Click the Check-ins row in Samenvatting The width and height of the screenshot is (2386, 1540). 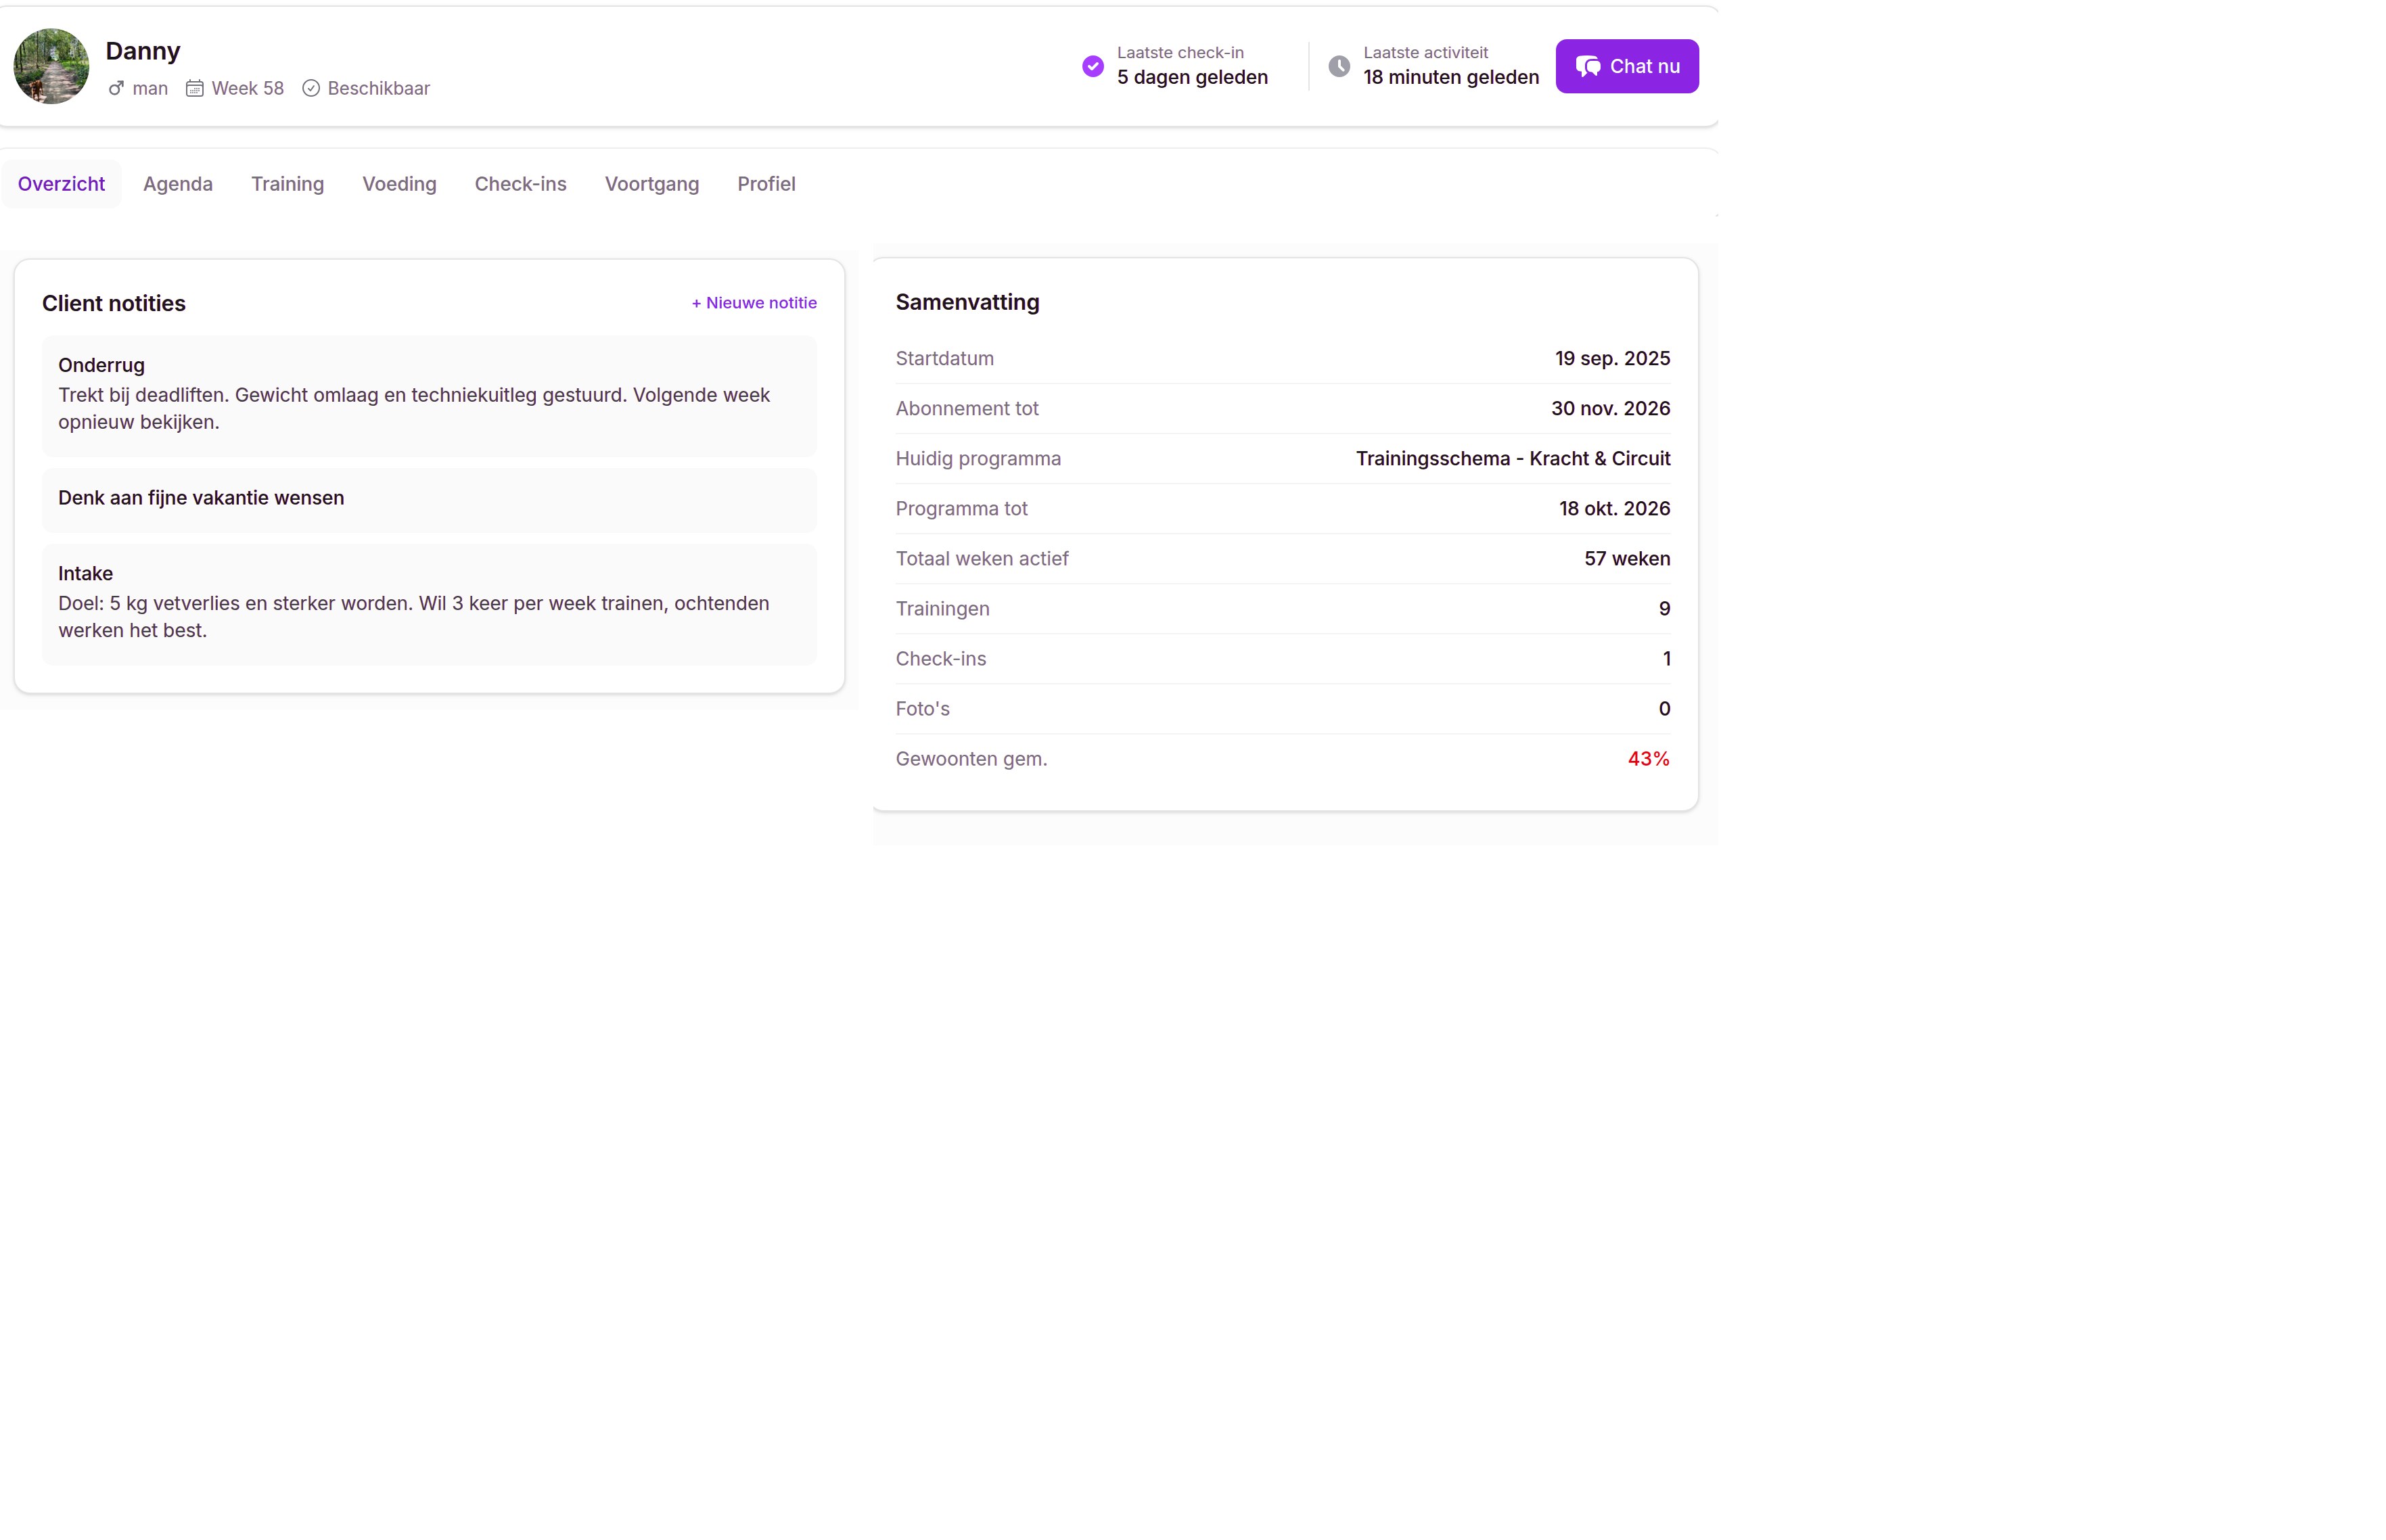[1282, 659]
